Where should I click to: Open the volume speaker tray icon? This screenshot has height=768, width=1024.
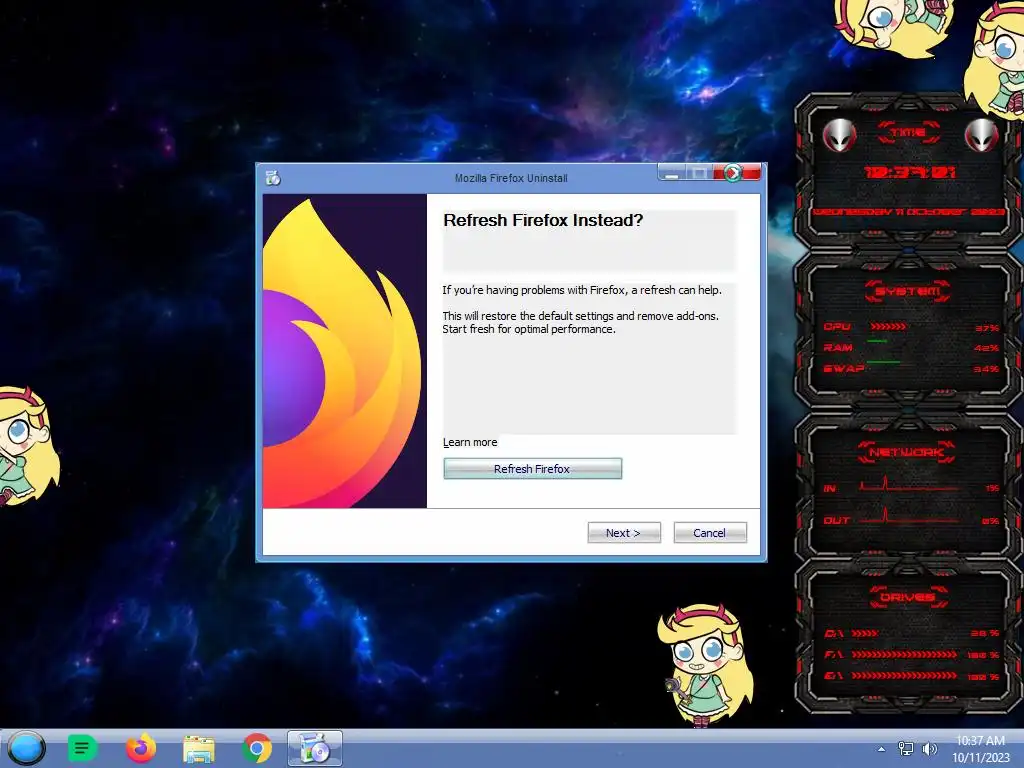click(x=929, y=749)
